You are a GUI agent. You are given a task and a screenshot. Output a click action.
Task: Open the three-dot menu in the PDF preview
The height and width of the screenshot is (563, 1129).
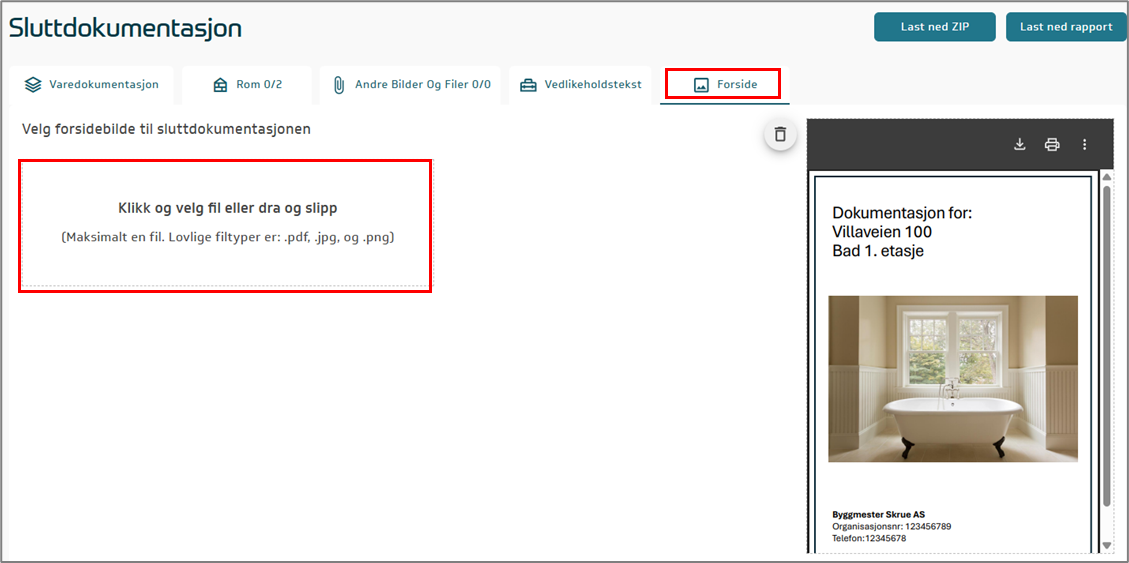(x=1084, y=144)
